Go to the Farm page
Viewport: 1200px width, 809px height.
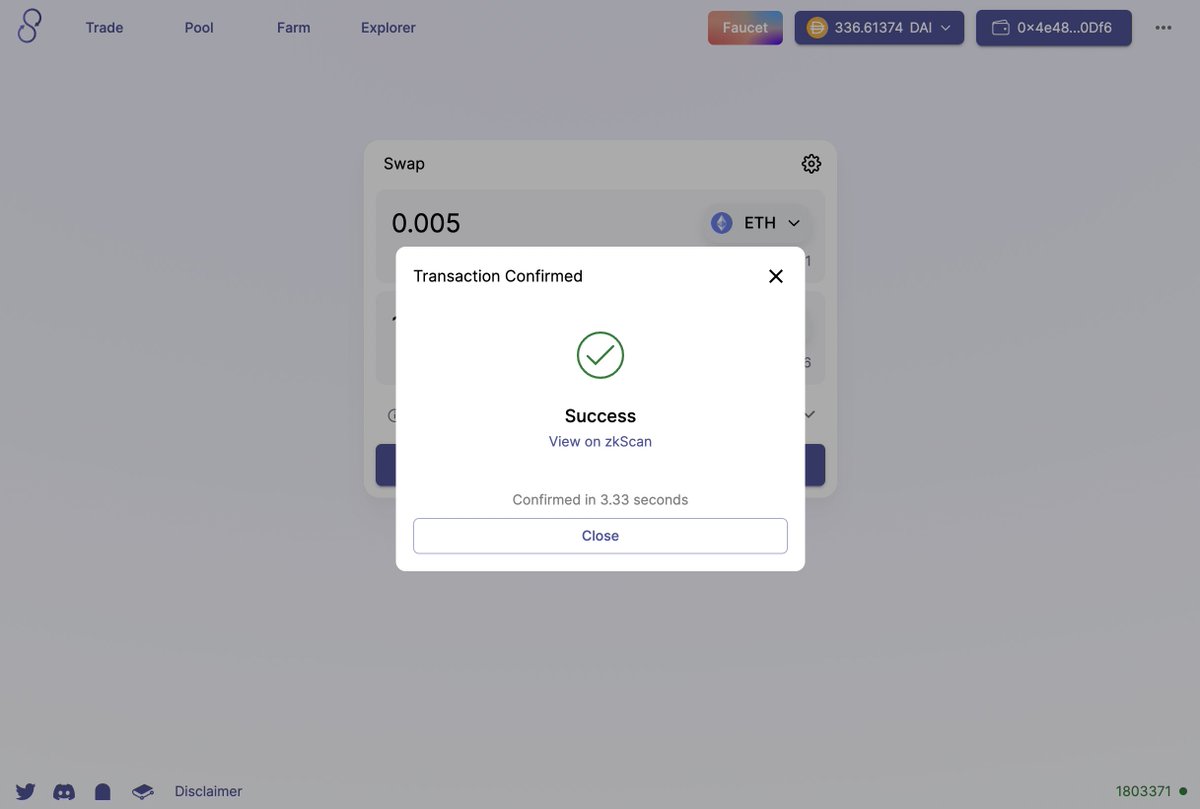coord(293,28)
